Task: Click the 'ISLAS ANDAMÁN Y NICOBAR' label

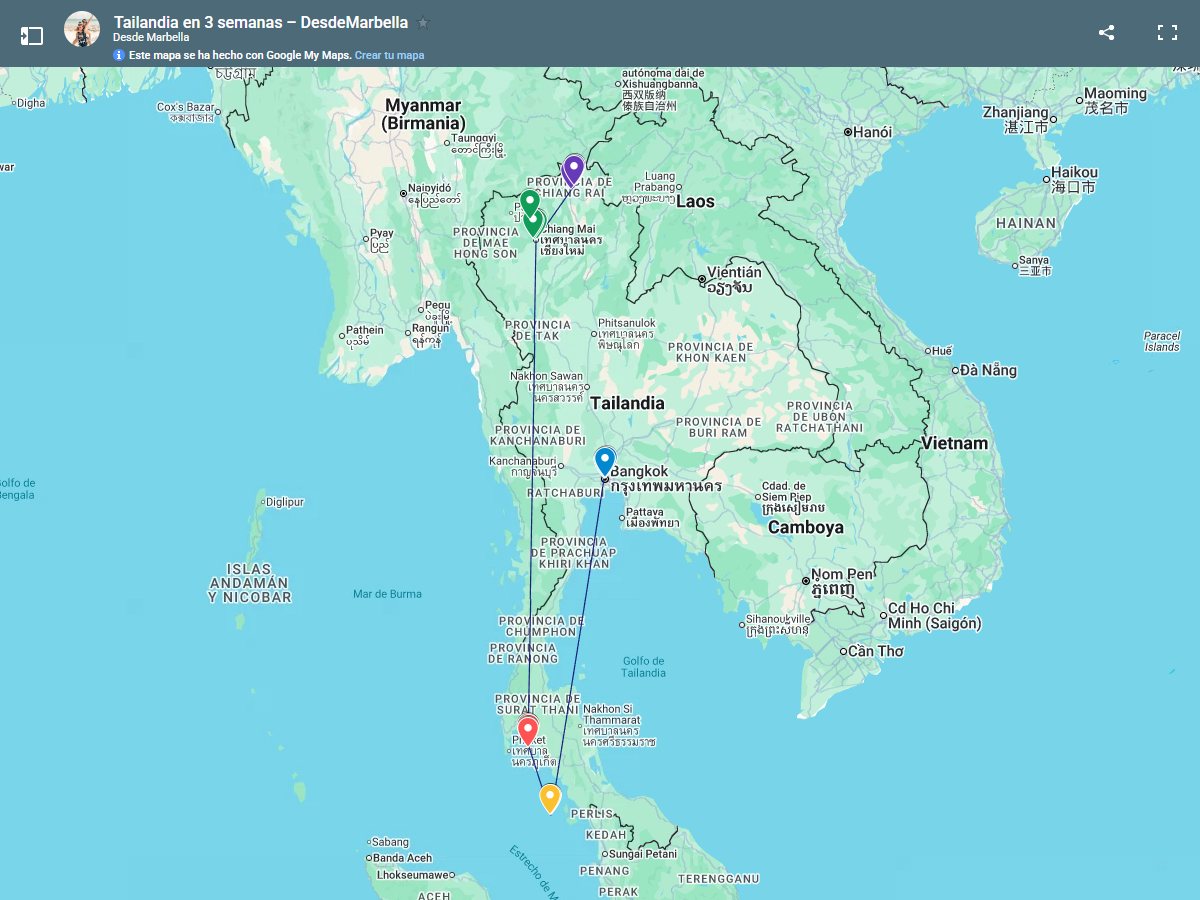Action: coord(249,583)
